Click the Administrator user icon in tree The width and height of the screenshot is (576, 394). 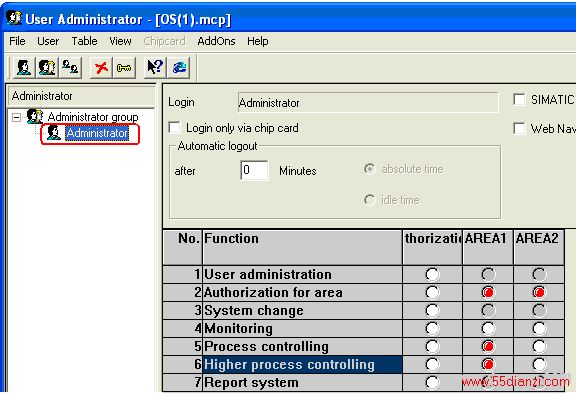point(54,133)
